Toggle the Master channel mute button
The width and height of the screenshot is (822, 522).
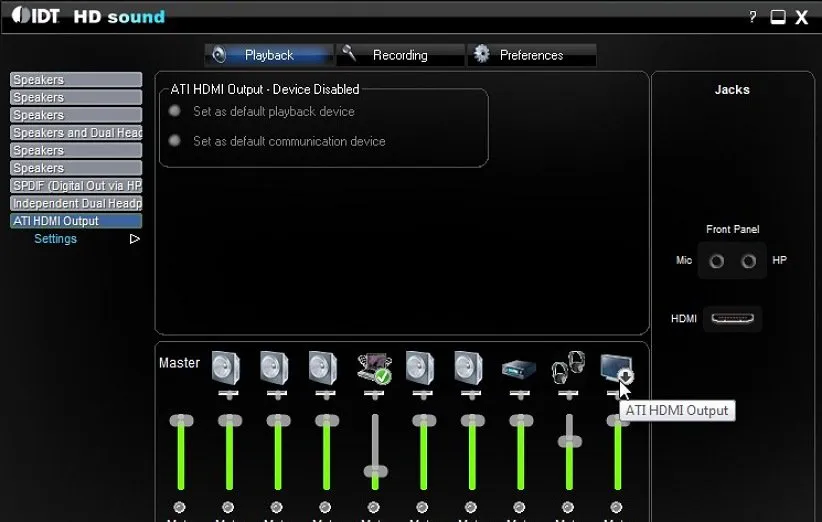click(180, 507)
